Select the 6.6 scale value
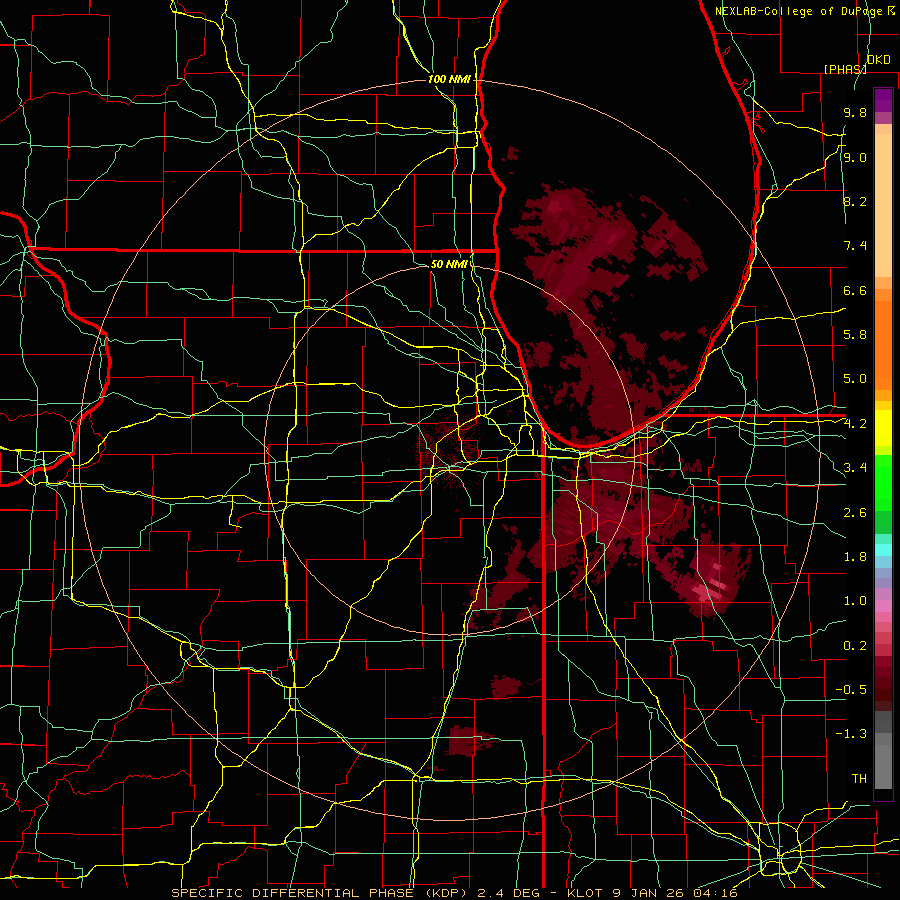 click(855, 290)
